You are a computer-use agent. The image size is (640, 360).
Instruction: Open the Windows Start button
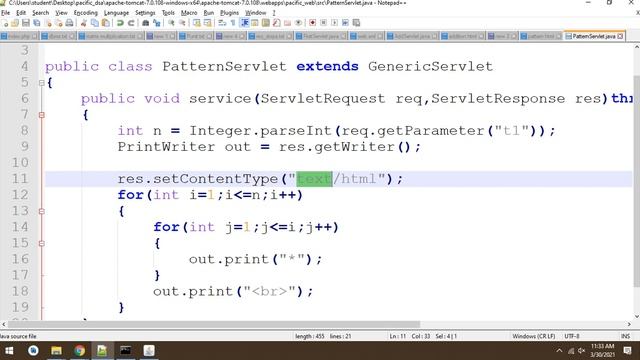[x=9, y=351]
